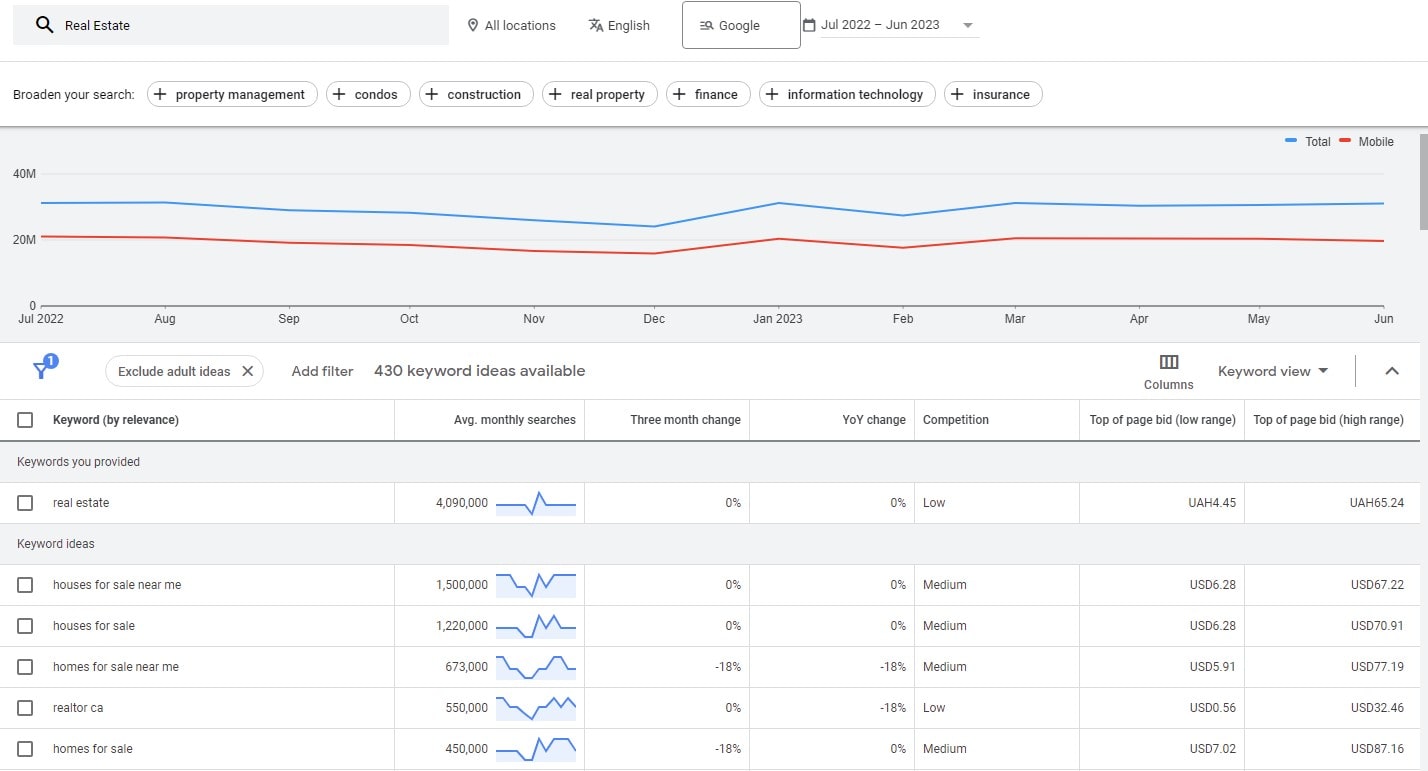Screen dimensions: 1428x771
Task: Click the calendar icon beside date range
Action: coord(809,25)
